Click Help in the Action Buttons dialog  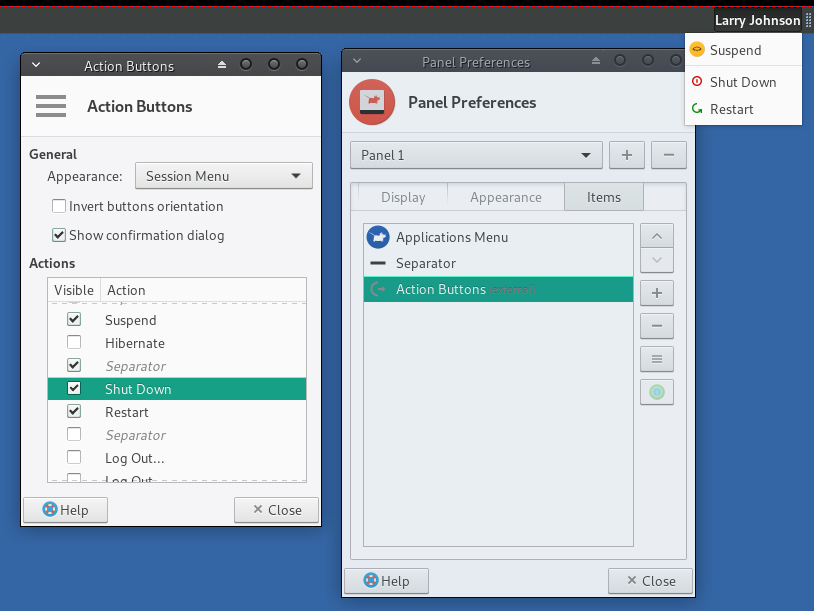tap(65, 510)
